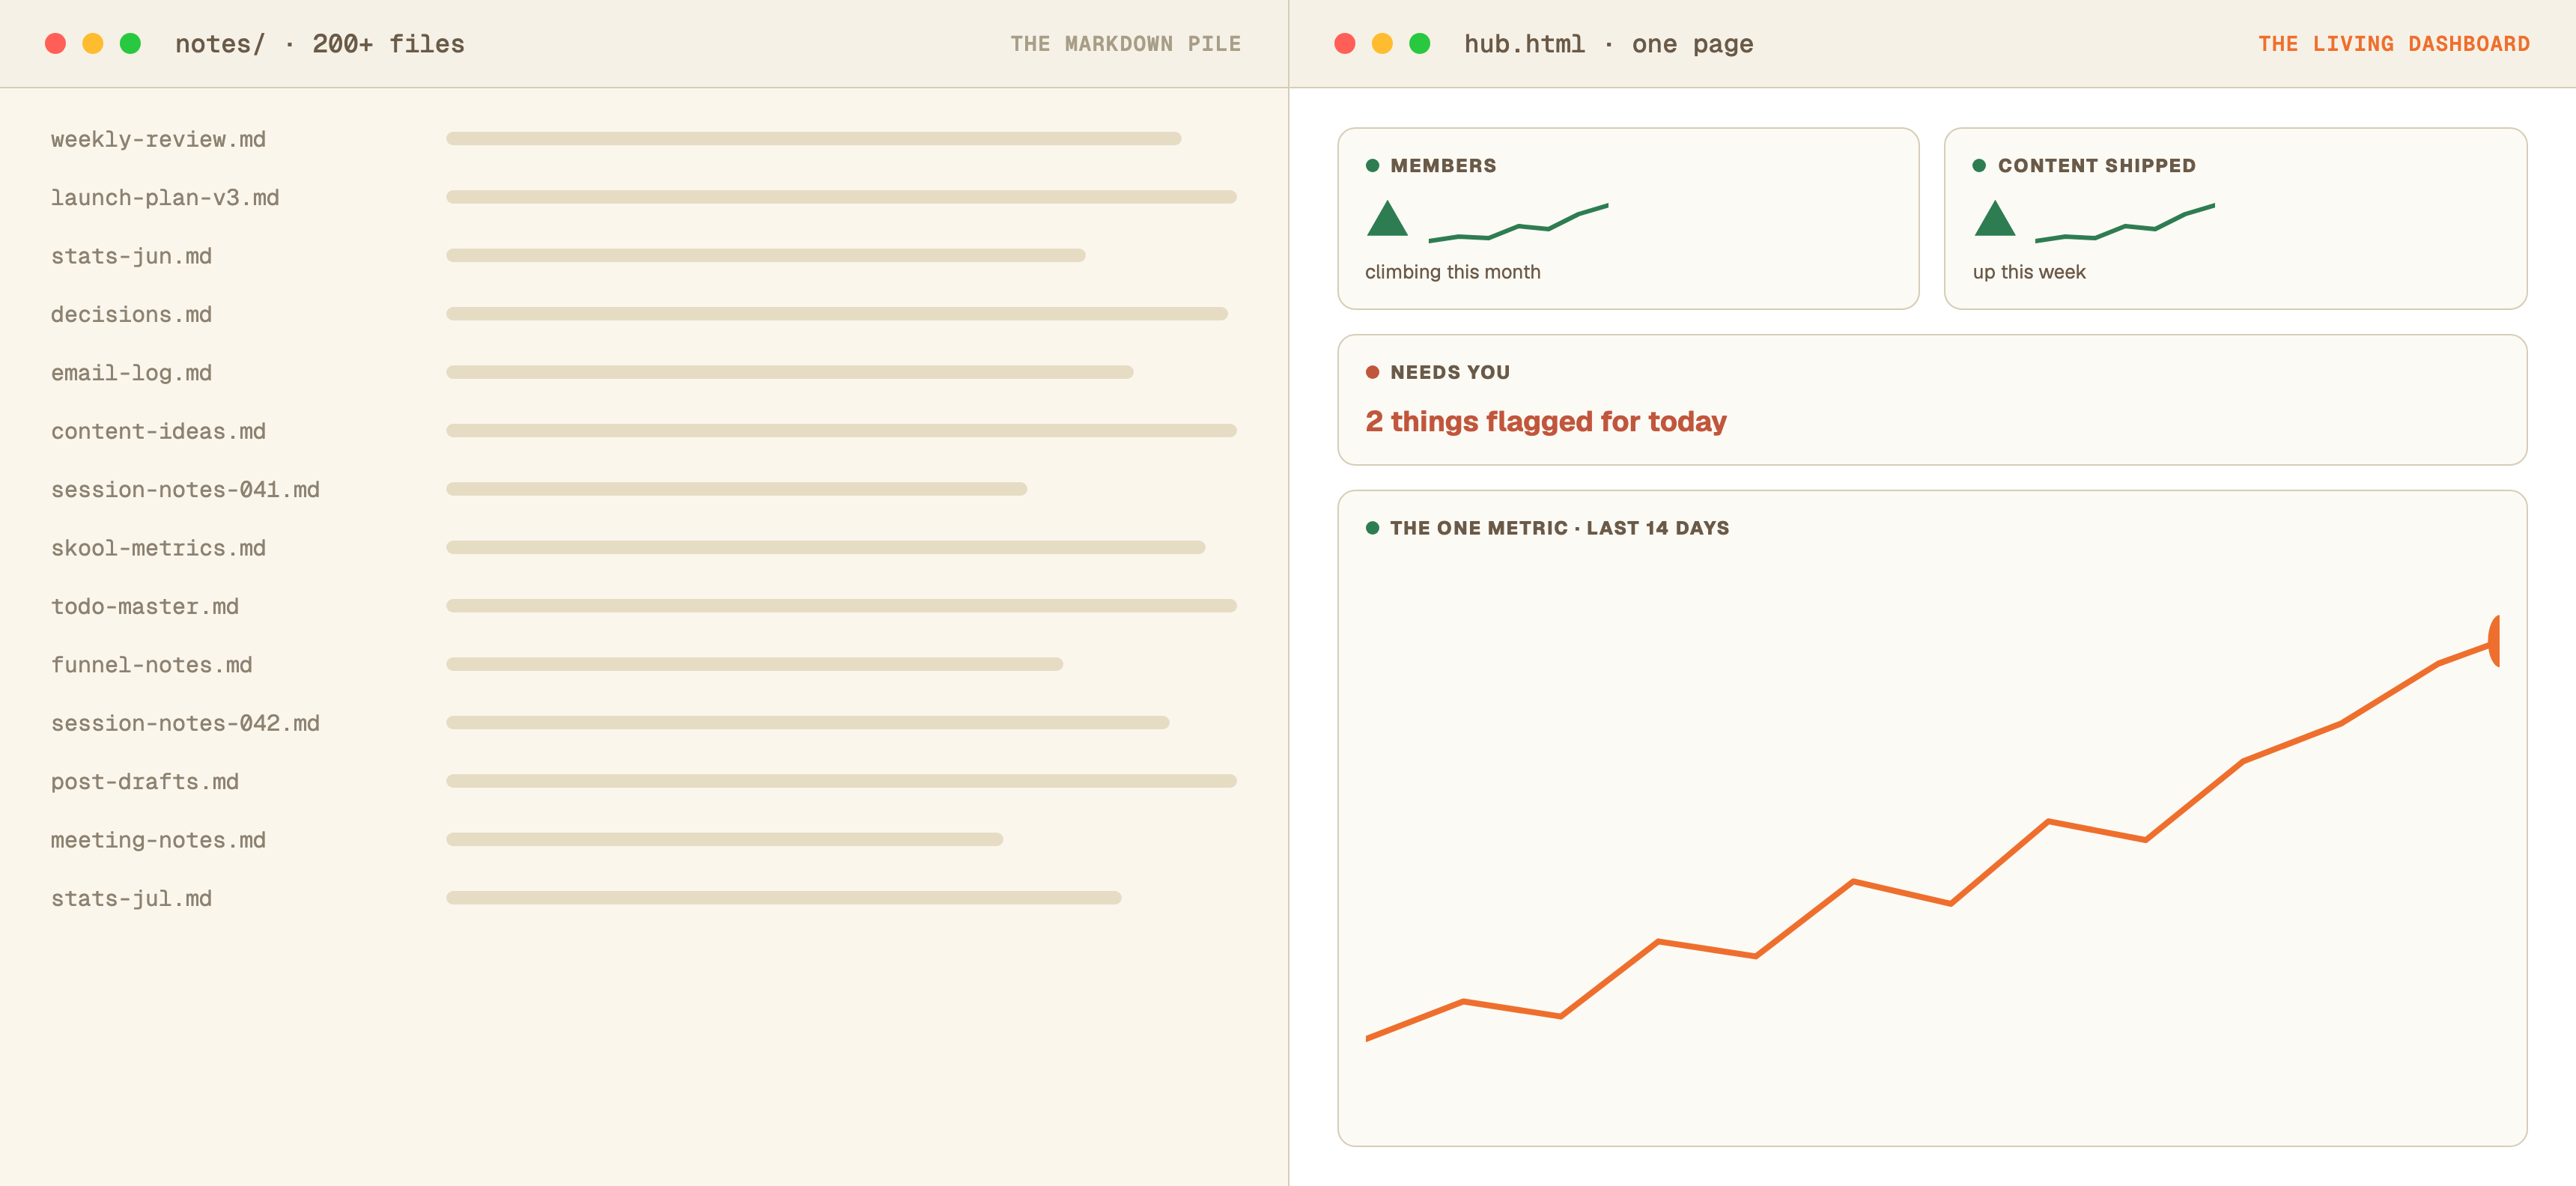Click the Content Shipped sparkline chart
The height and width of the screenshot is (1186, 2576).
click(x=2125, y=223)
